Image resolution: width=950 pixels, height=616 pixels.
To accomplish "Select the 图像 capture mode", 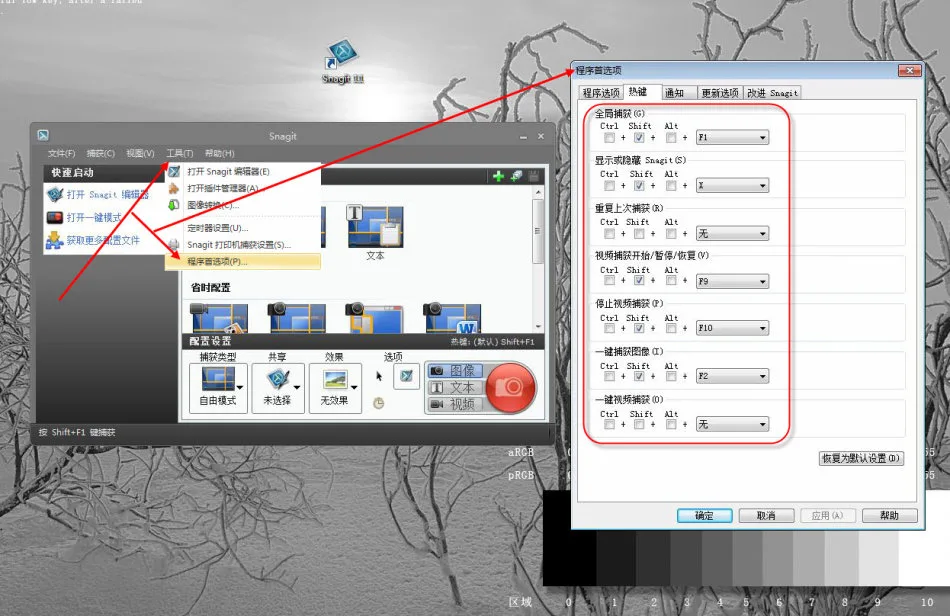I will 456,370.
